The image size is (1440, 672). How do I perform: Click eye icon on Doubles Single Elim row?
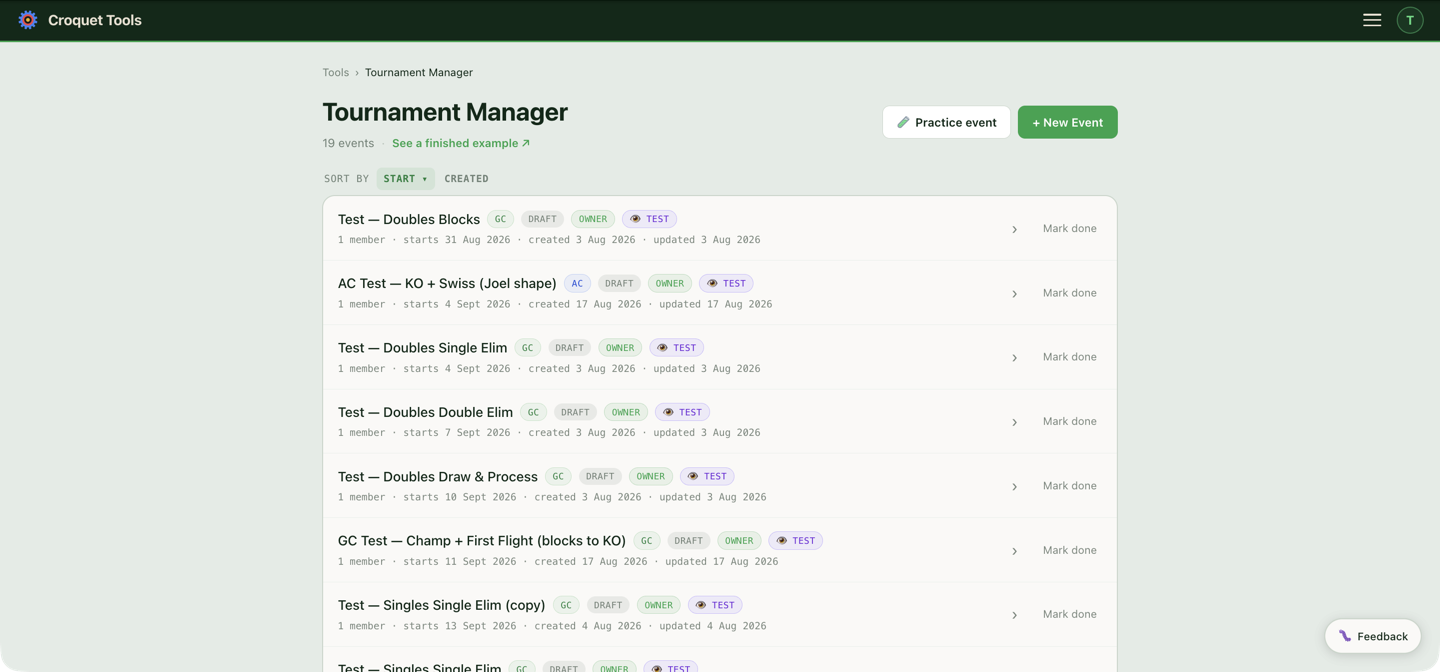[x=662, y=348]
